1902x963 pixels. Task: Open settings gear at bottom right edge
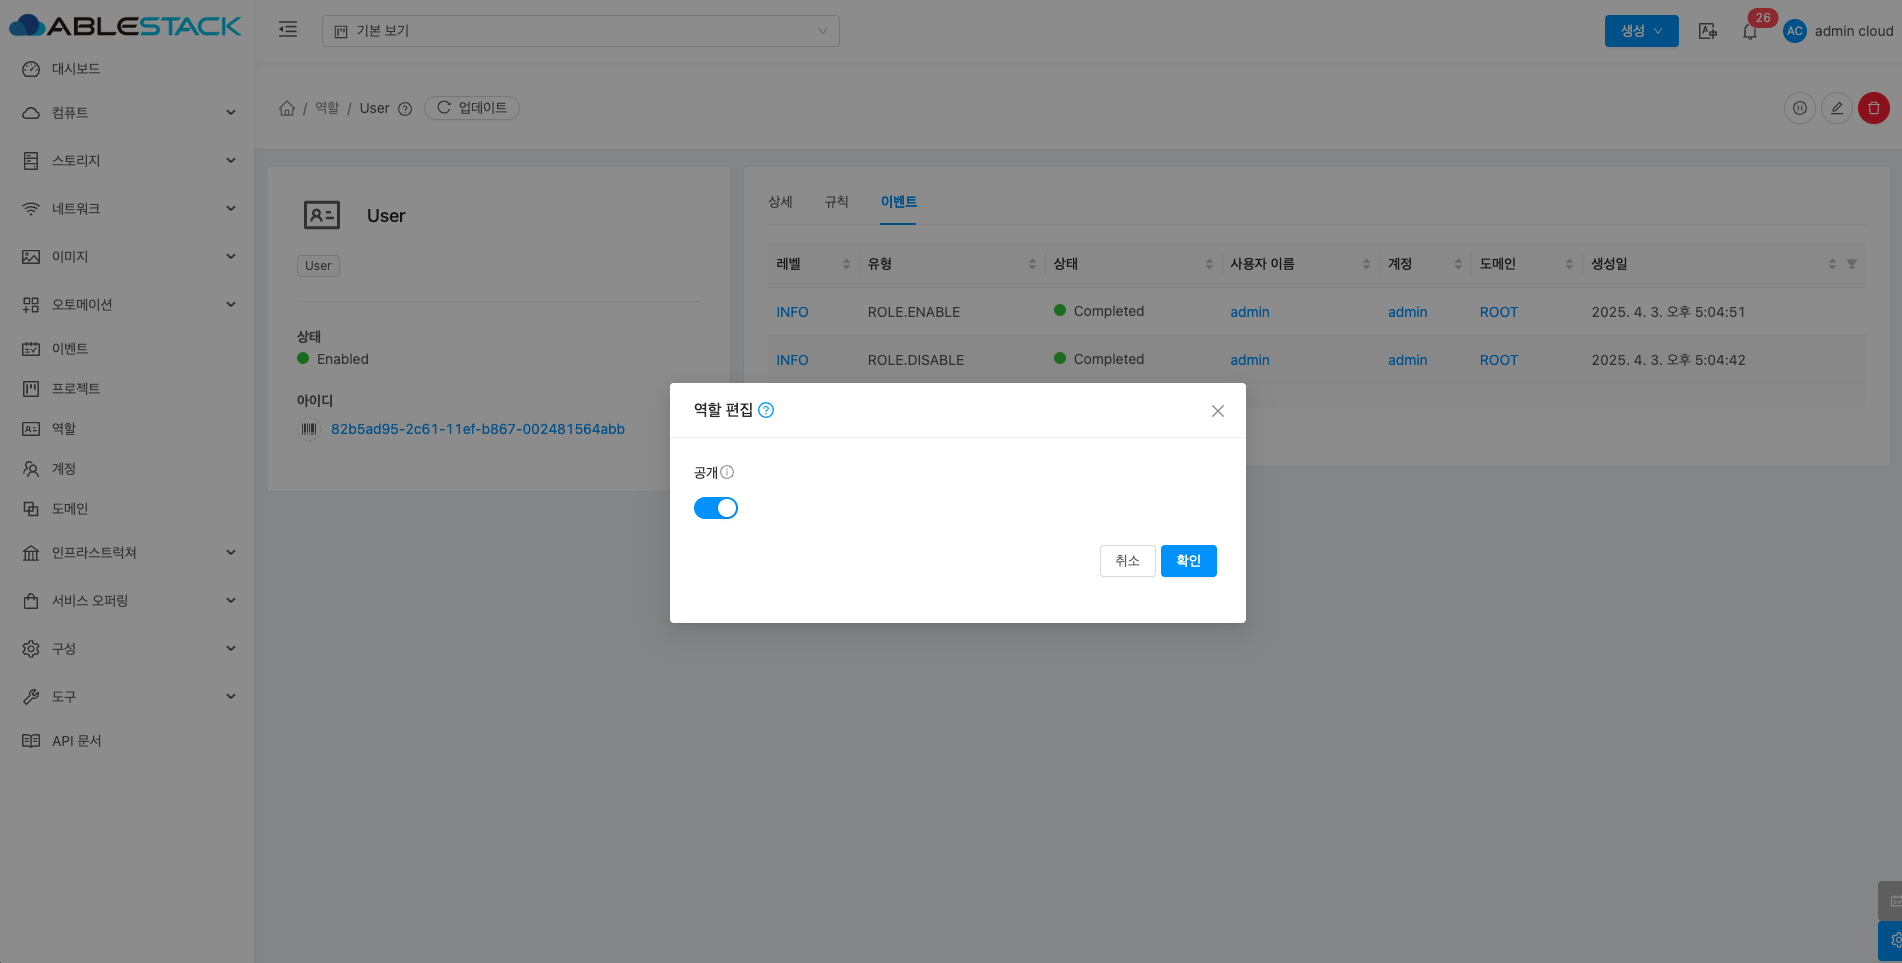coord(1892,940)
